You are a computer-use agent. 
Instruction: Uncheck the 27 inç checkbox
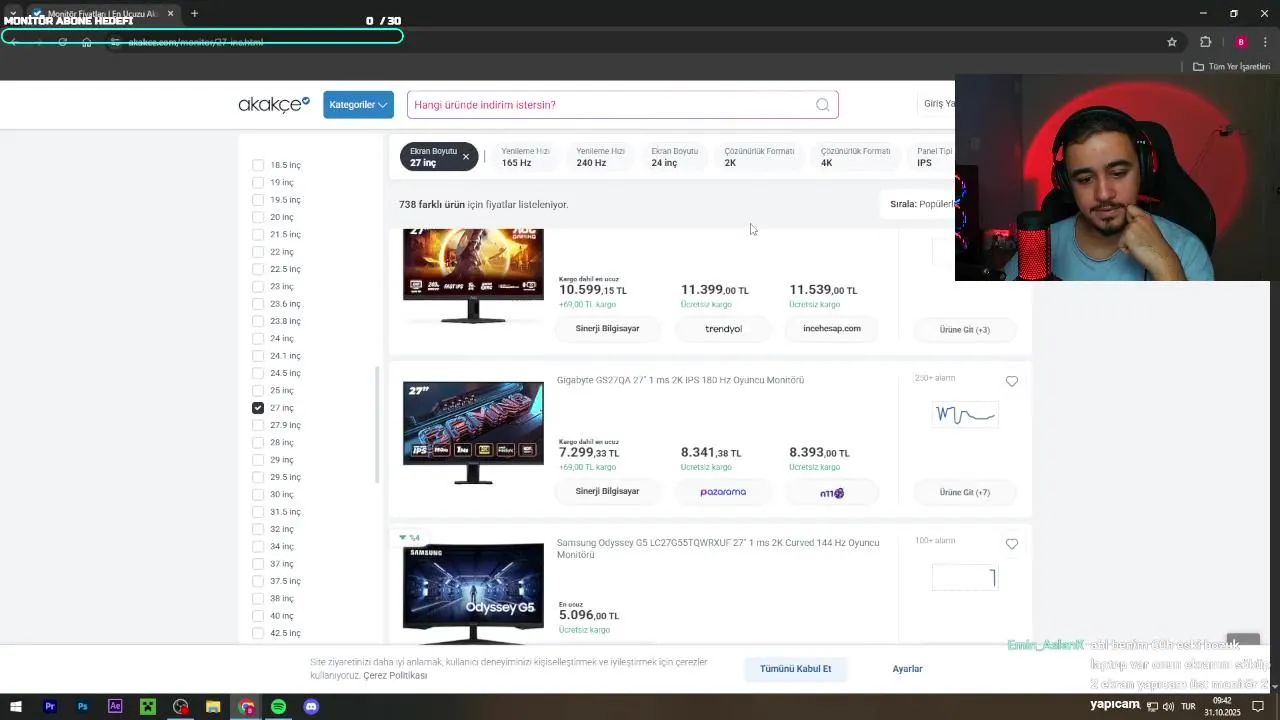pyautogui.click(x=258, y=408)
